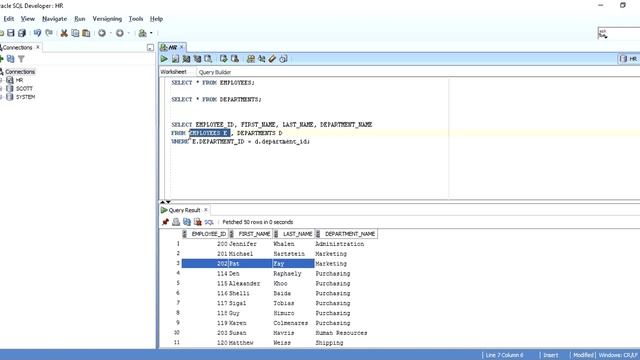Click the Copy icon in main toolbar
The height and width of the screenshot is (360, 640).
coord(75,33)
